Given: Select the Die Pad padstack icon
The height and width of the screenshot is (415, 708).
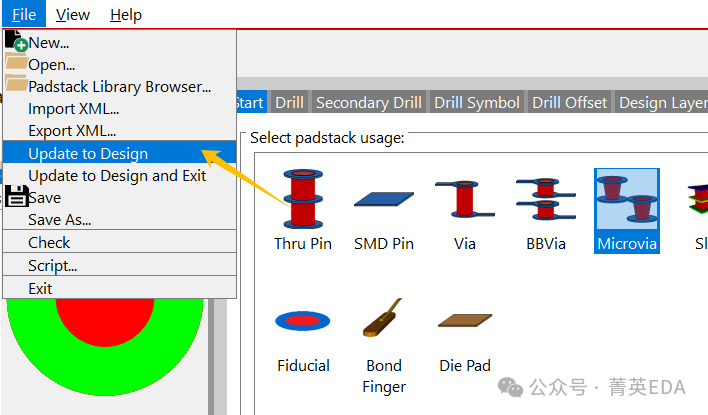Looking at the screenshot, I should click(x=465, y=320).
